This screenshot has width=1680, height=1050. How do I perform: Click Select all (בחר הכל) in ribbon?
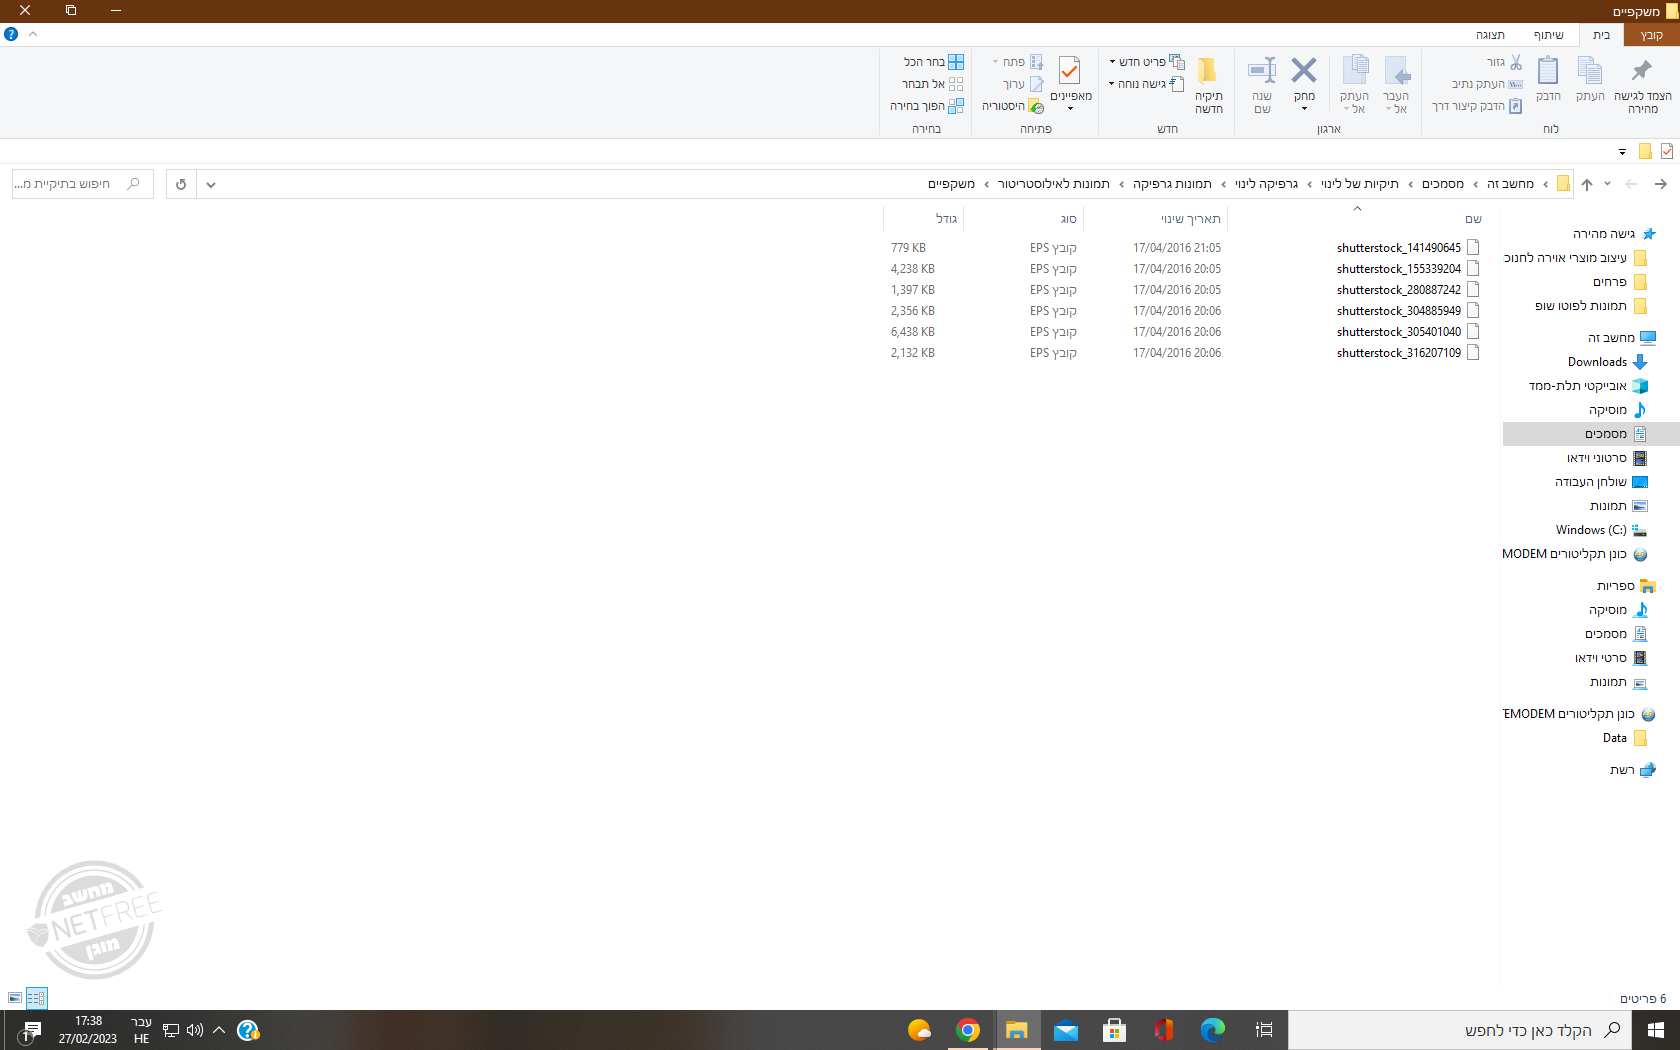(934, 62)
